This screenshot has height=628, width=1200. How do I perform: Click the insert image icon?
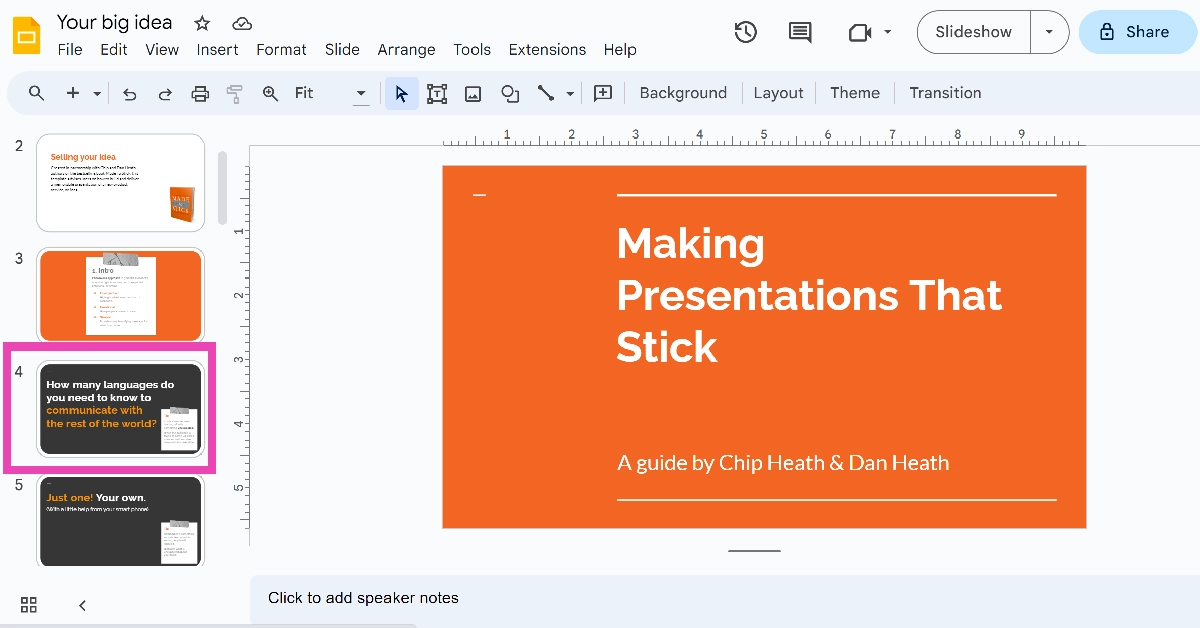tap(473, 93)
